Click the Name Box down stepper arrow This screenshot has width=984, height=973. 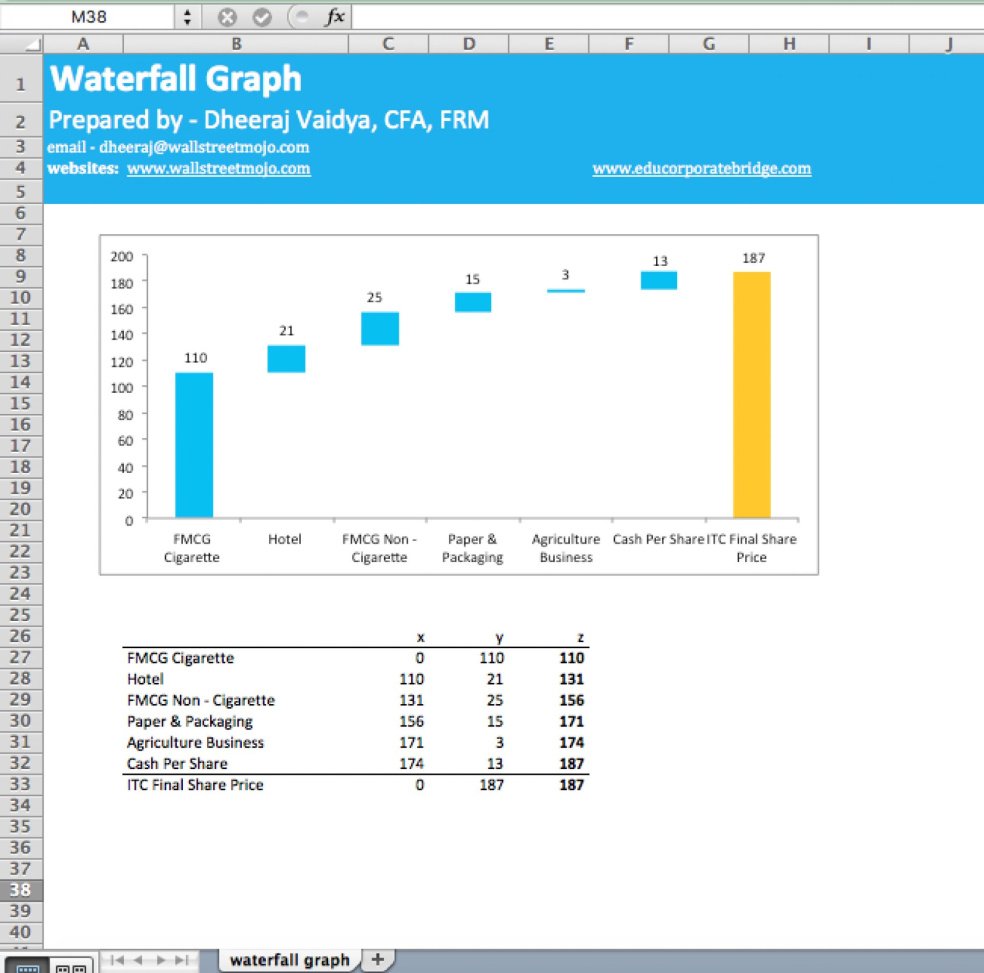pyautogui.click(x=187, y=21)
